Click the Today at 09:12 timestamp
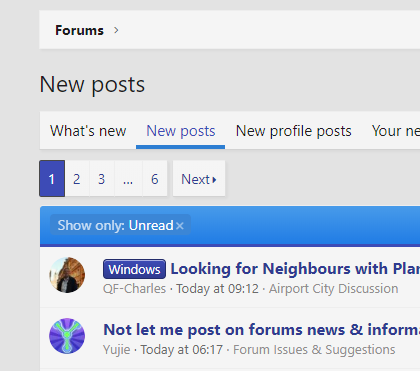420x371 pixels. (217, 289)
